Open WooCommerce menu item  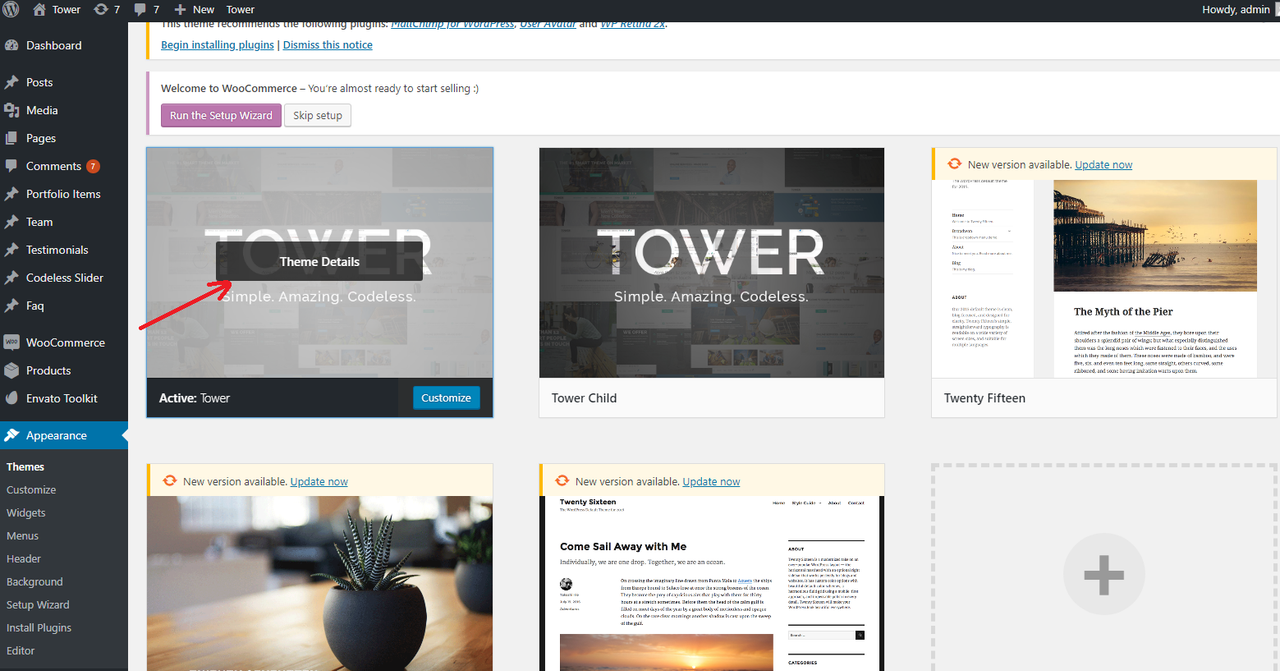(64, 342)
